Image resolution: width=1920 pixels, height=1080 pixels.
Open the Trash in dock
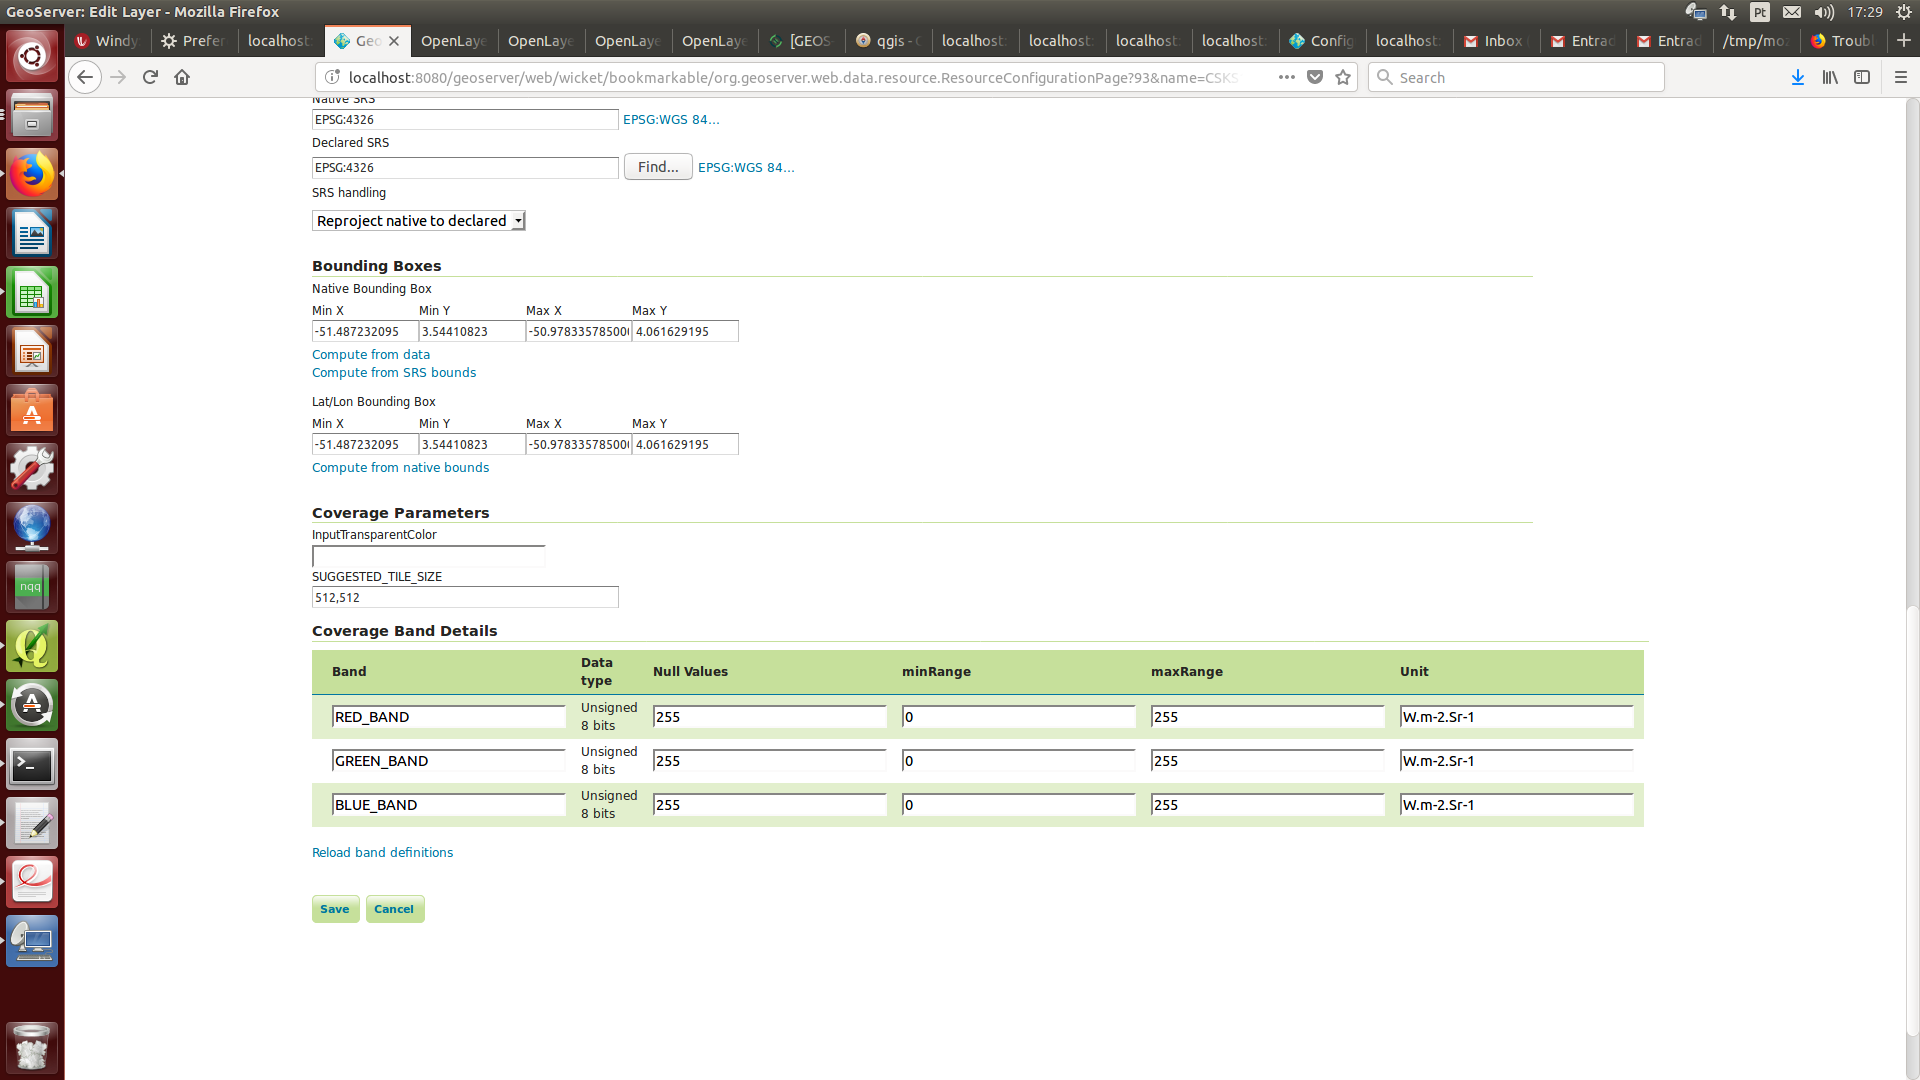[x=32, y=1047]
